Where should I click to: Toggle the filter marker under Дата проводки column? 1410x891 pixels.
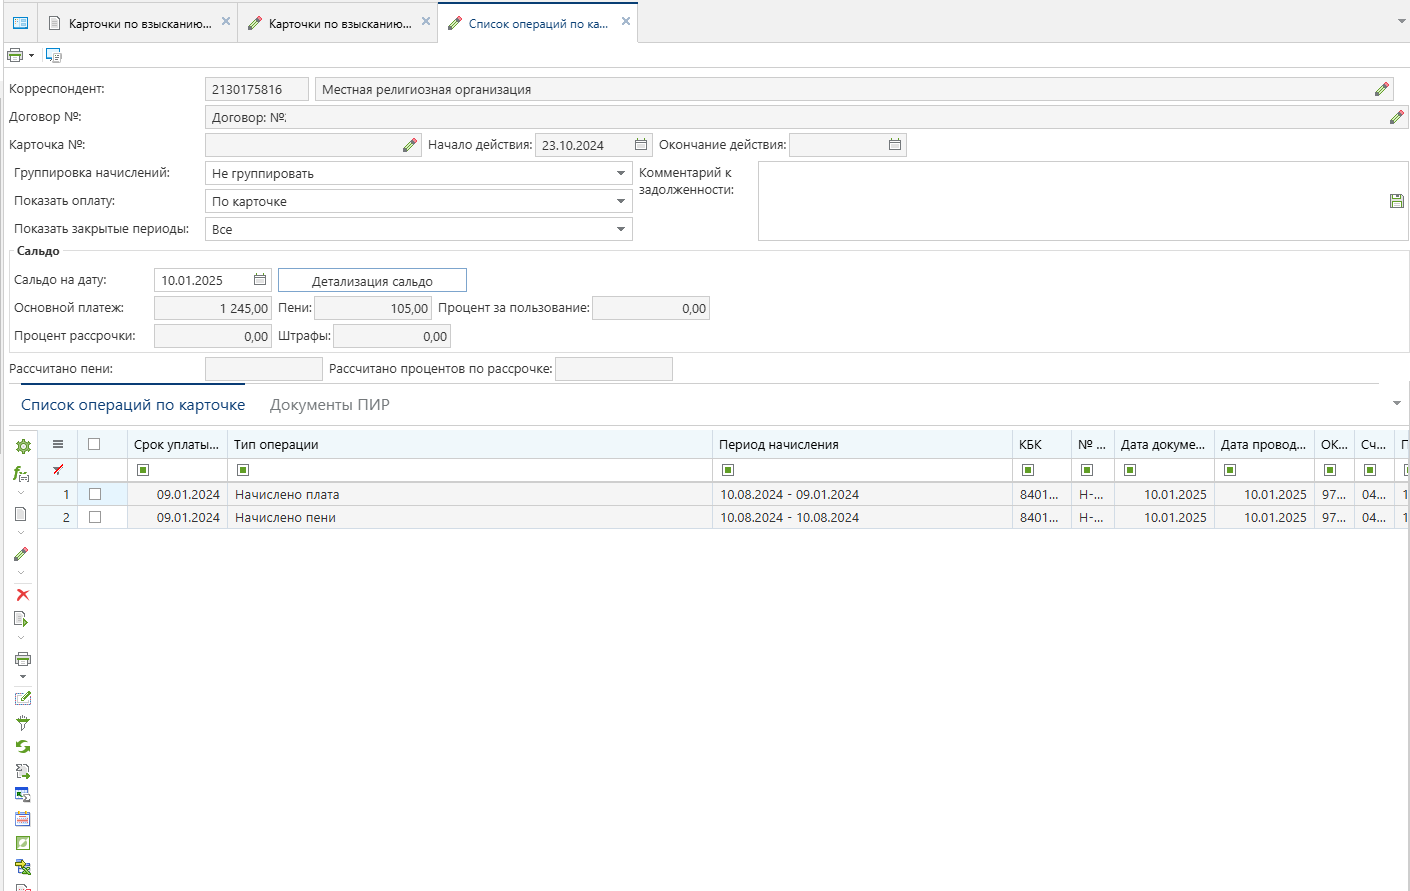(1230, 470)
